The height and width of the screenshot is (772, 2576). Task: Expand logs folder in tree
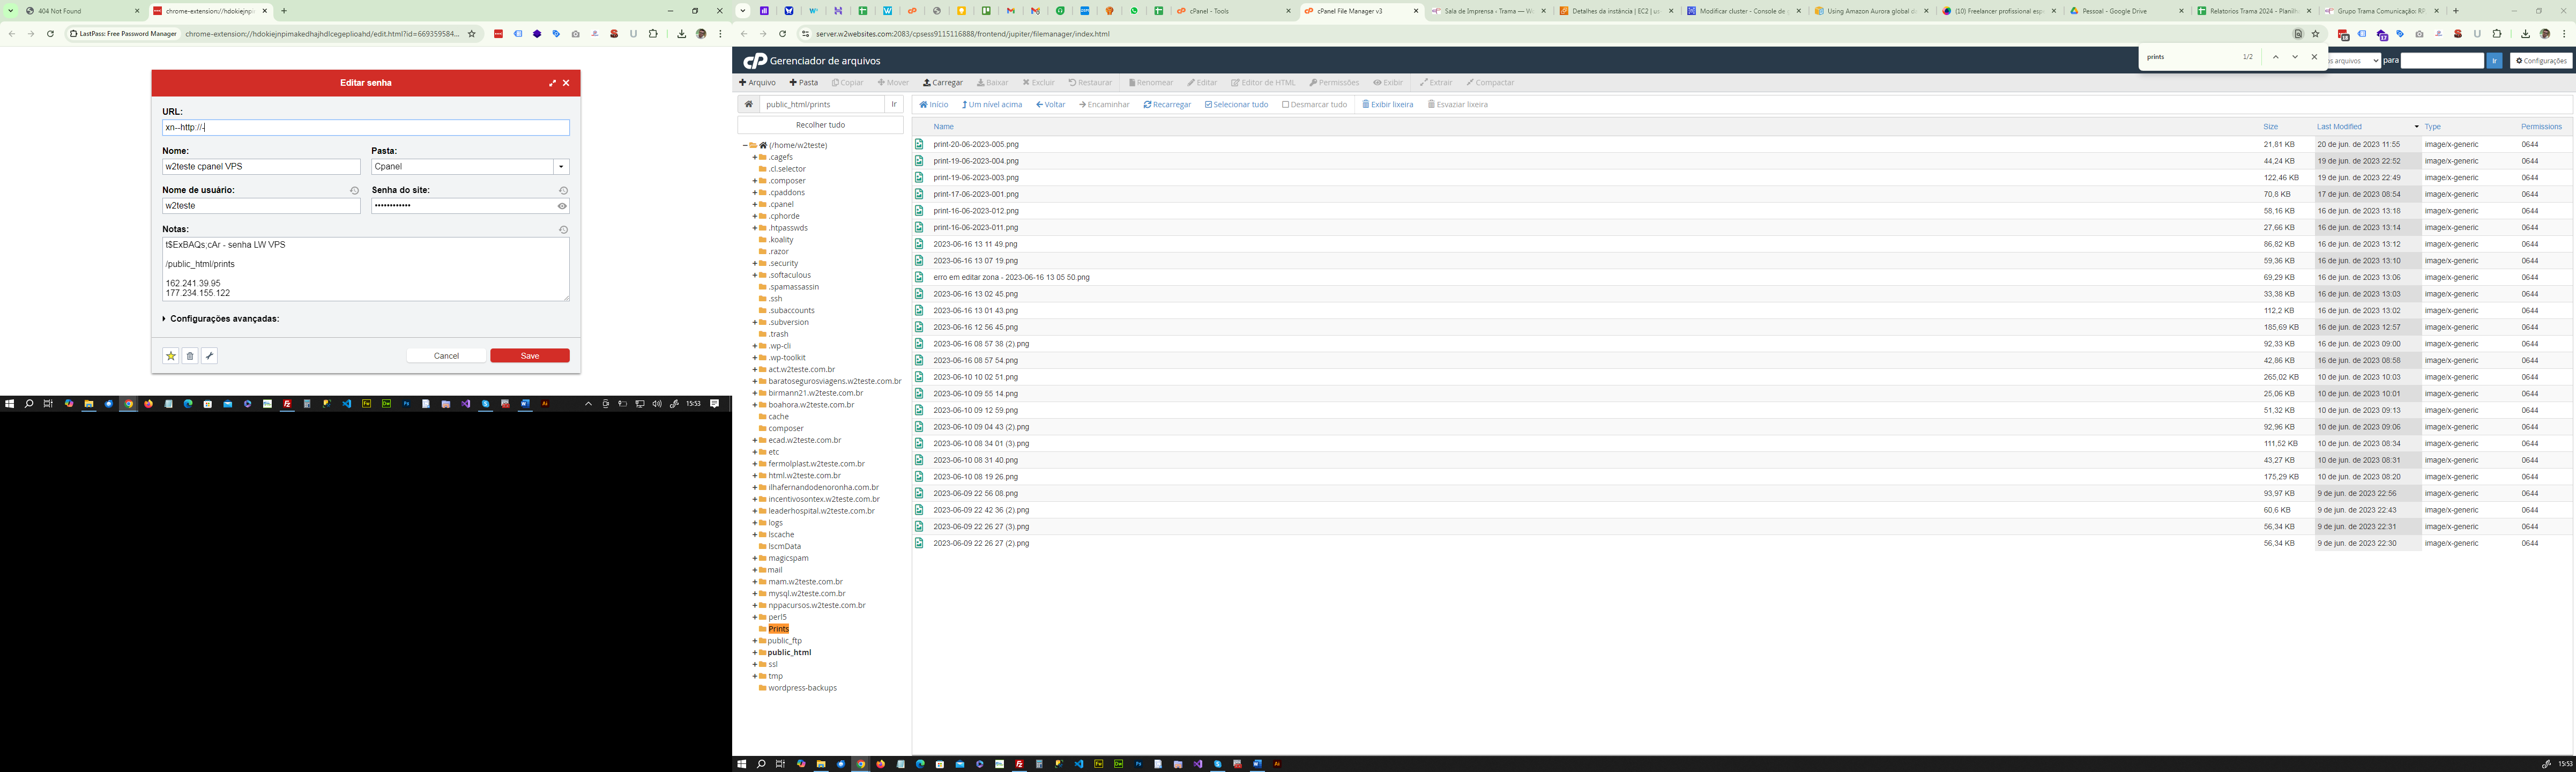pos(755,523)
